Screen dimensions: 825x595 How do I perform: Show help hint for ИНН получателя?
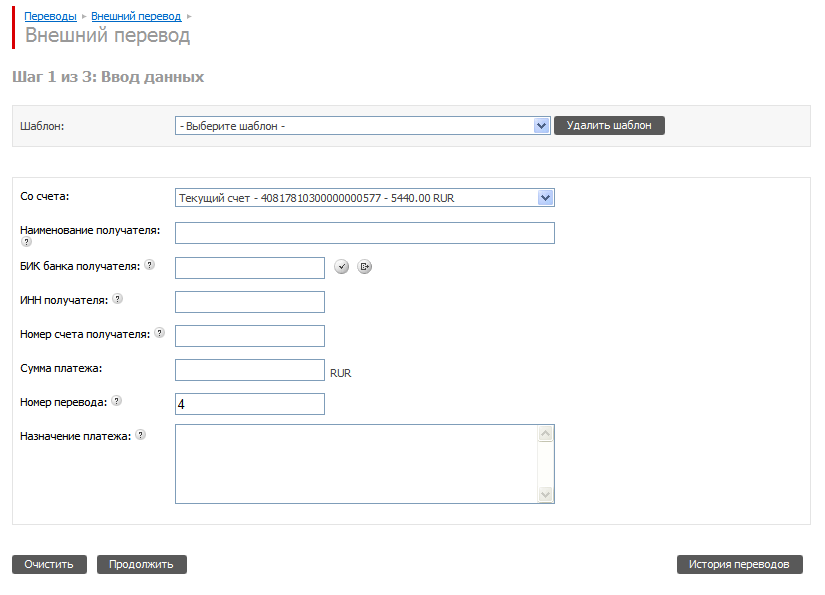pos(117,299)
